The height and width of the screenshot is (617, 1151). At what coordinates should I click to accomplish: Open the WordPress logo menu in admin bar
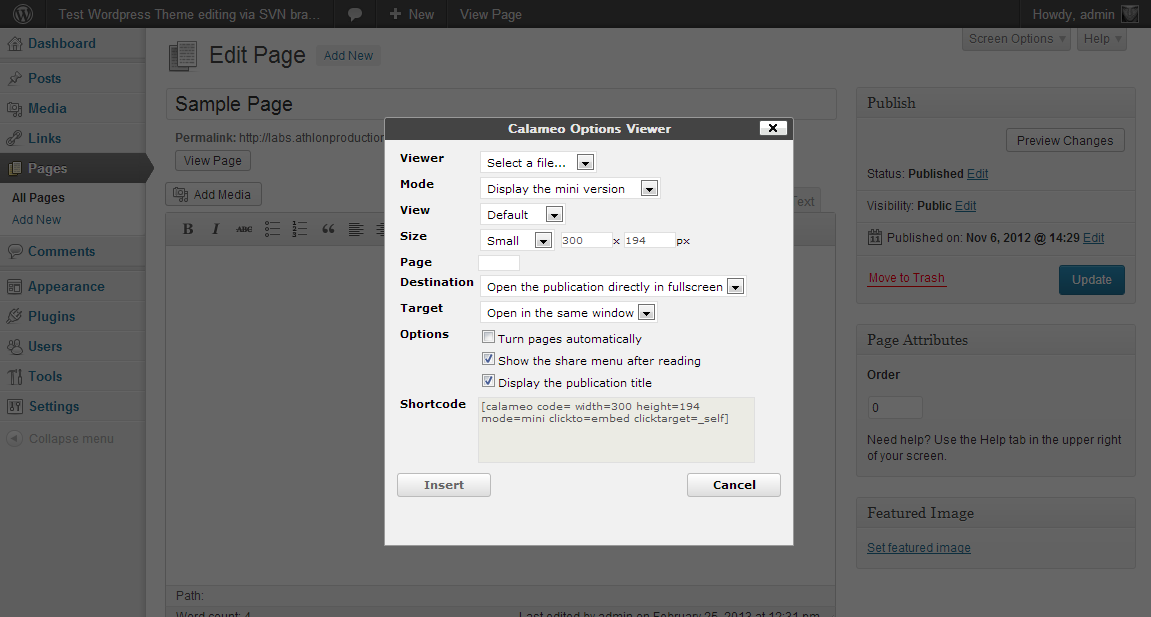tap(23, 14)
